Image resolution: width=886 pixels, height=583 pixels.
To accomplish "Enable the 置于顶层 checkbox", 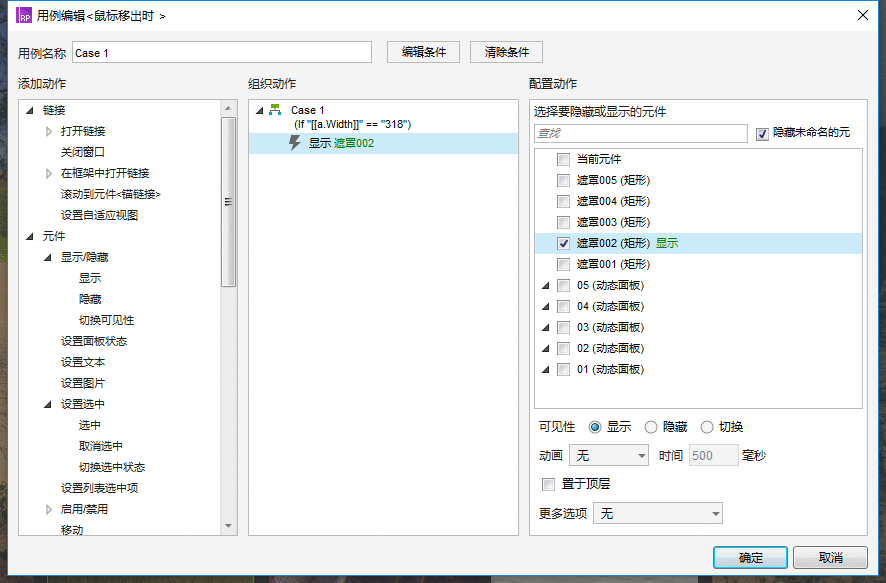I will pyautogui.click(x=549, y=484).
